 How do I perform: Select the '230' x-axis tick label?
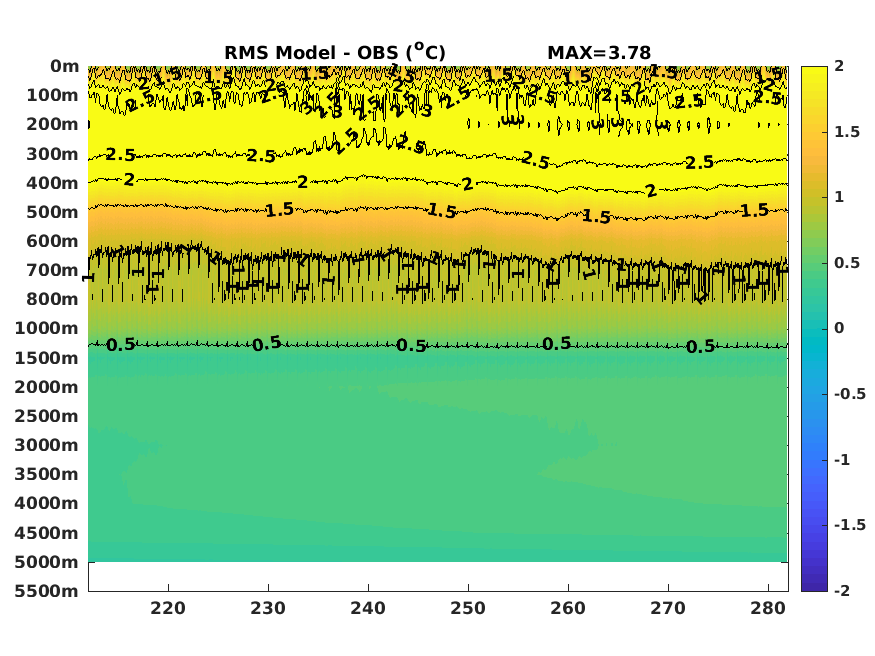pyautogui.click(x=268, y=608)
